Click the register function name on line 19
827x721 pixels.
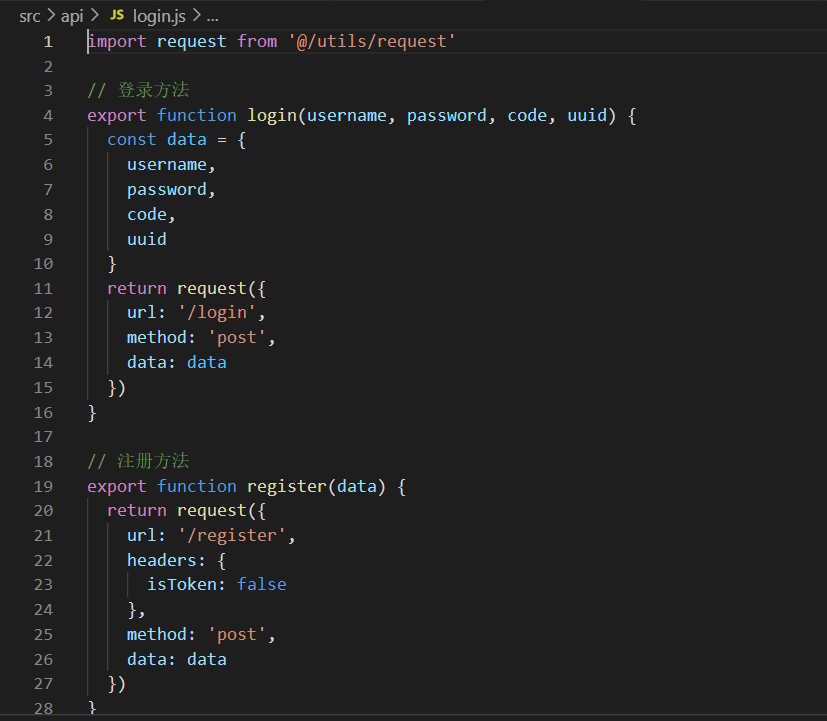click(x=286, y=486)
